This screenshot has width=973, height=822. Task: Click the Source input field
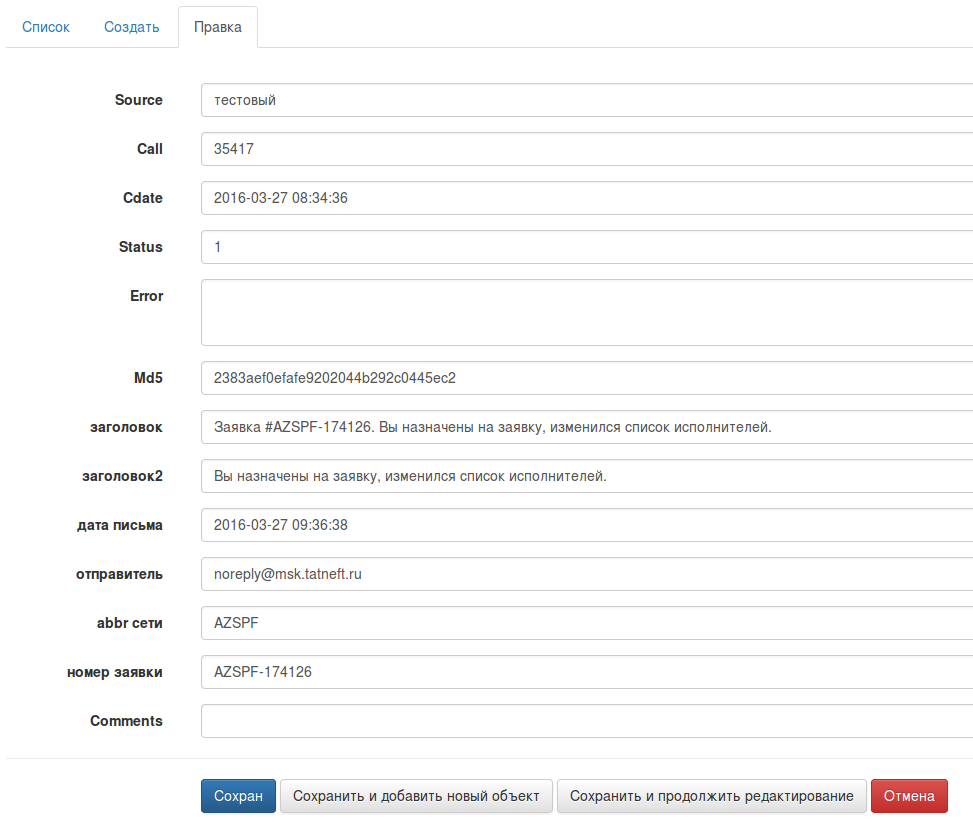586,100
